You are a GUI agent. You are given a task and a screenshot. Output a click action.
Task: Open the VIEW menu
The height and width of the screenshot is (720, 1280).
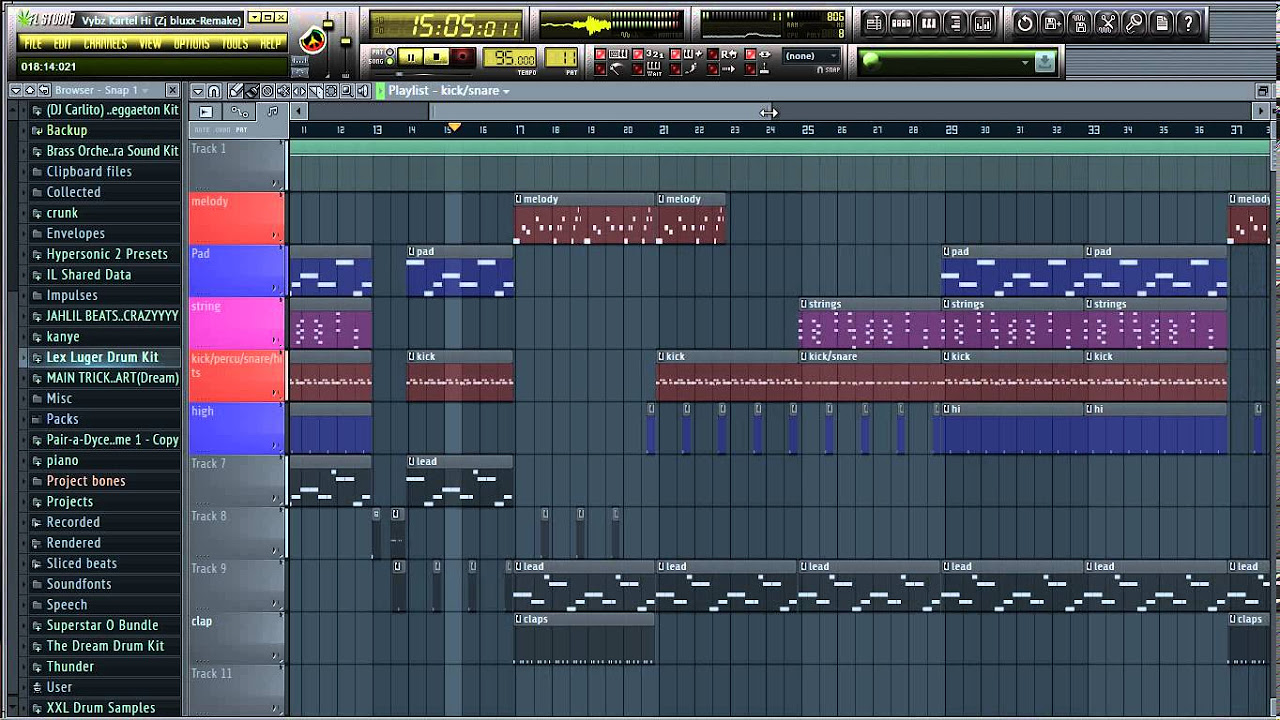point(150,44)
